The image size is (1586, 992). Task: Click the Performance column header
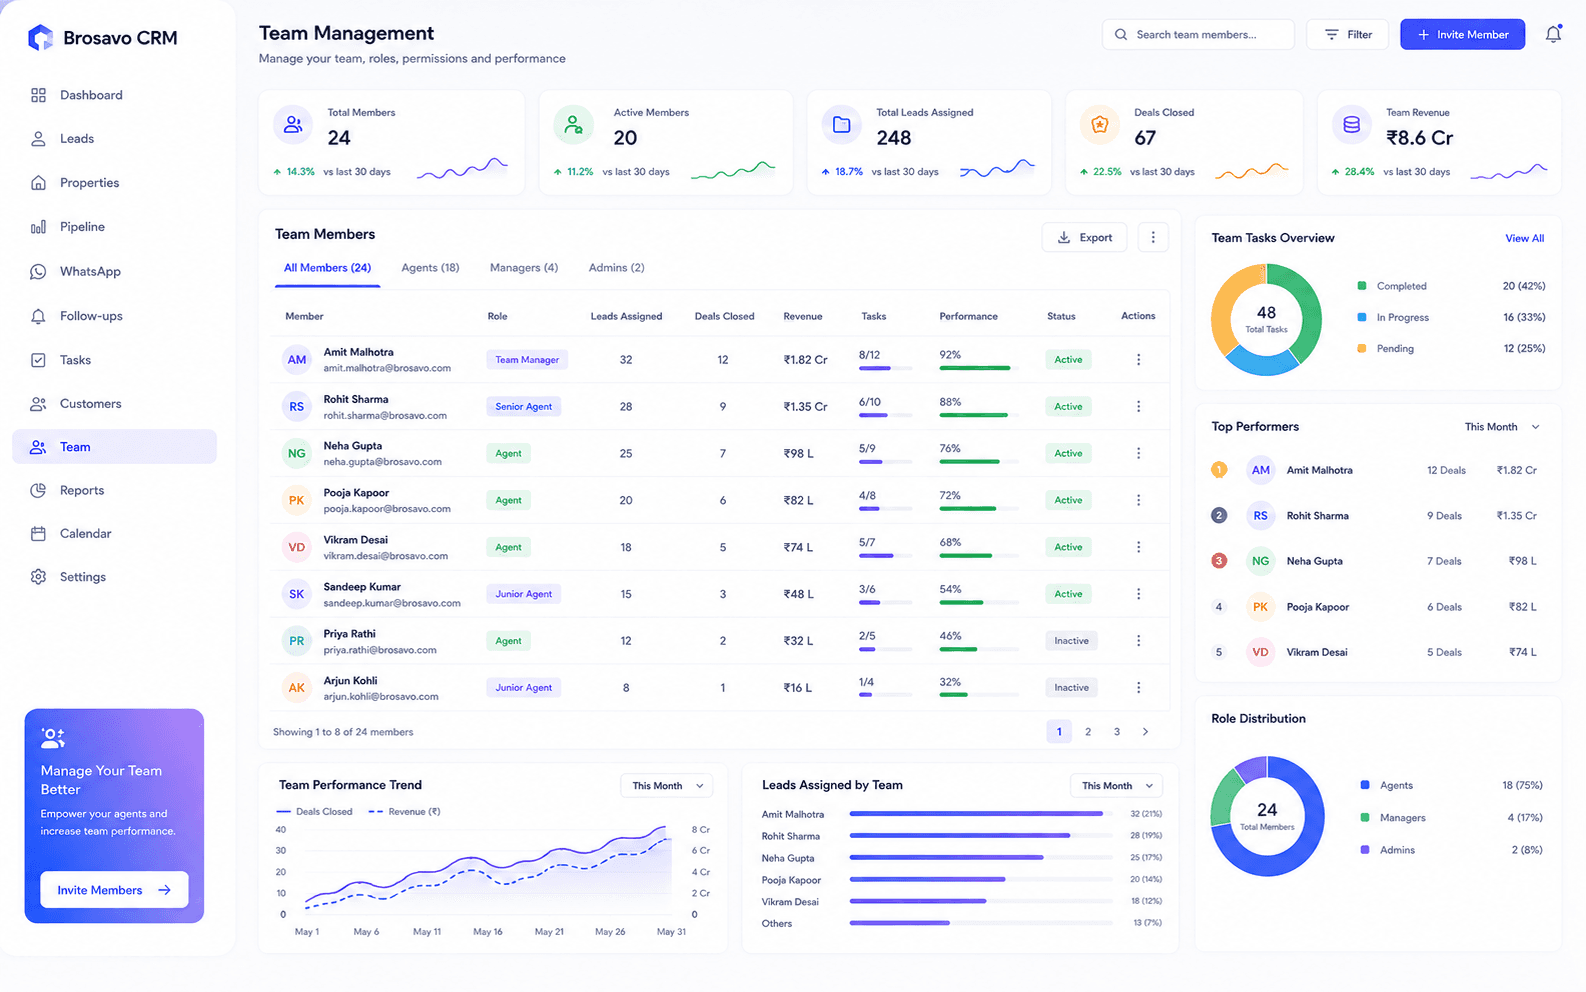968,316
